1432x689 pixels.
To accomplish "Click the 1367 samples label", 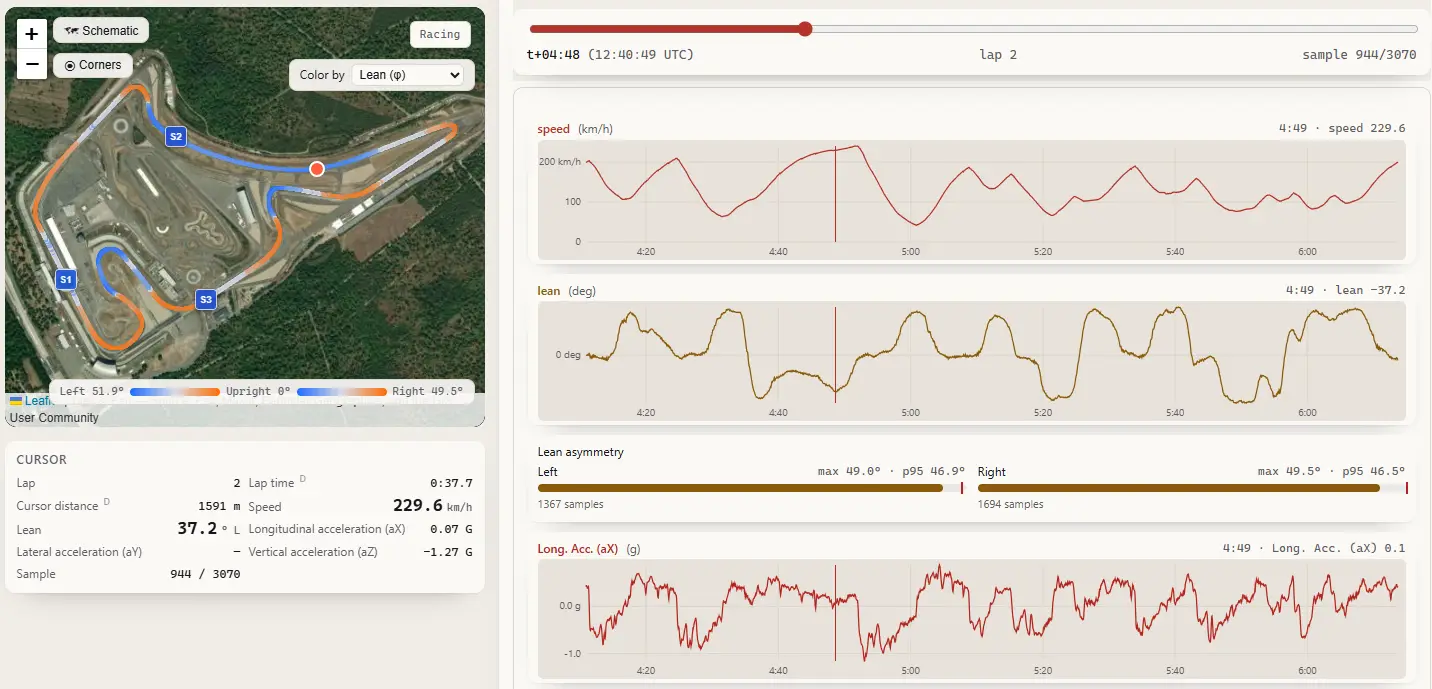I will click(x=571, y=504).
